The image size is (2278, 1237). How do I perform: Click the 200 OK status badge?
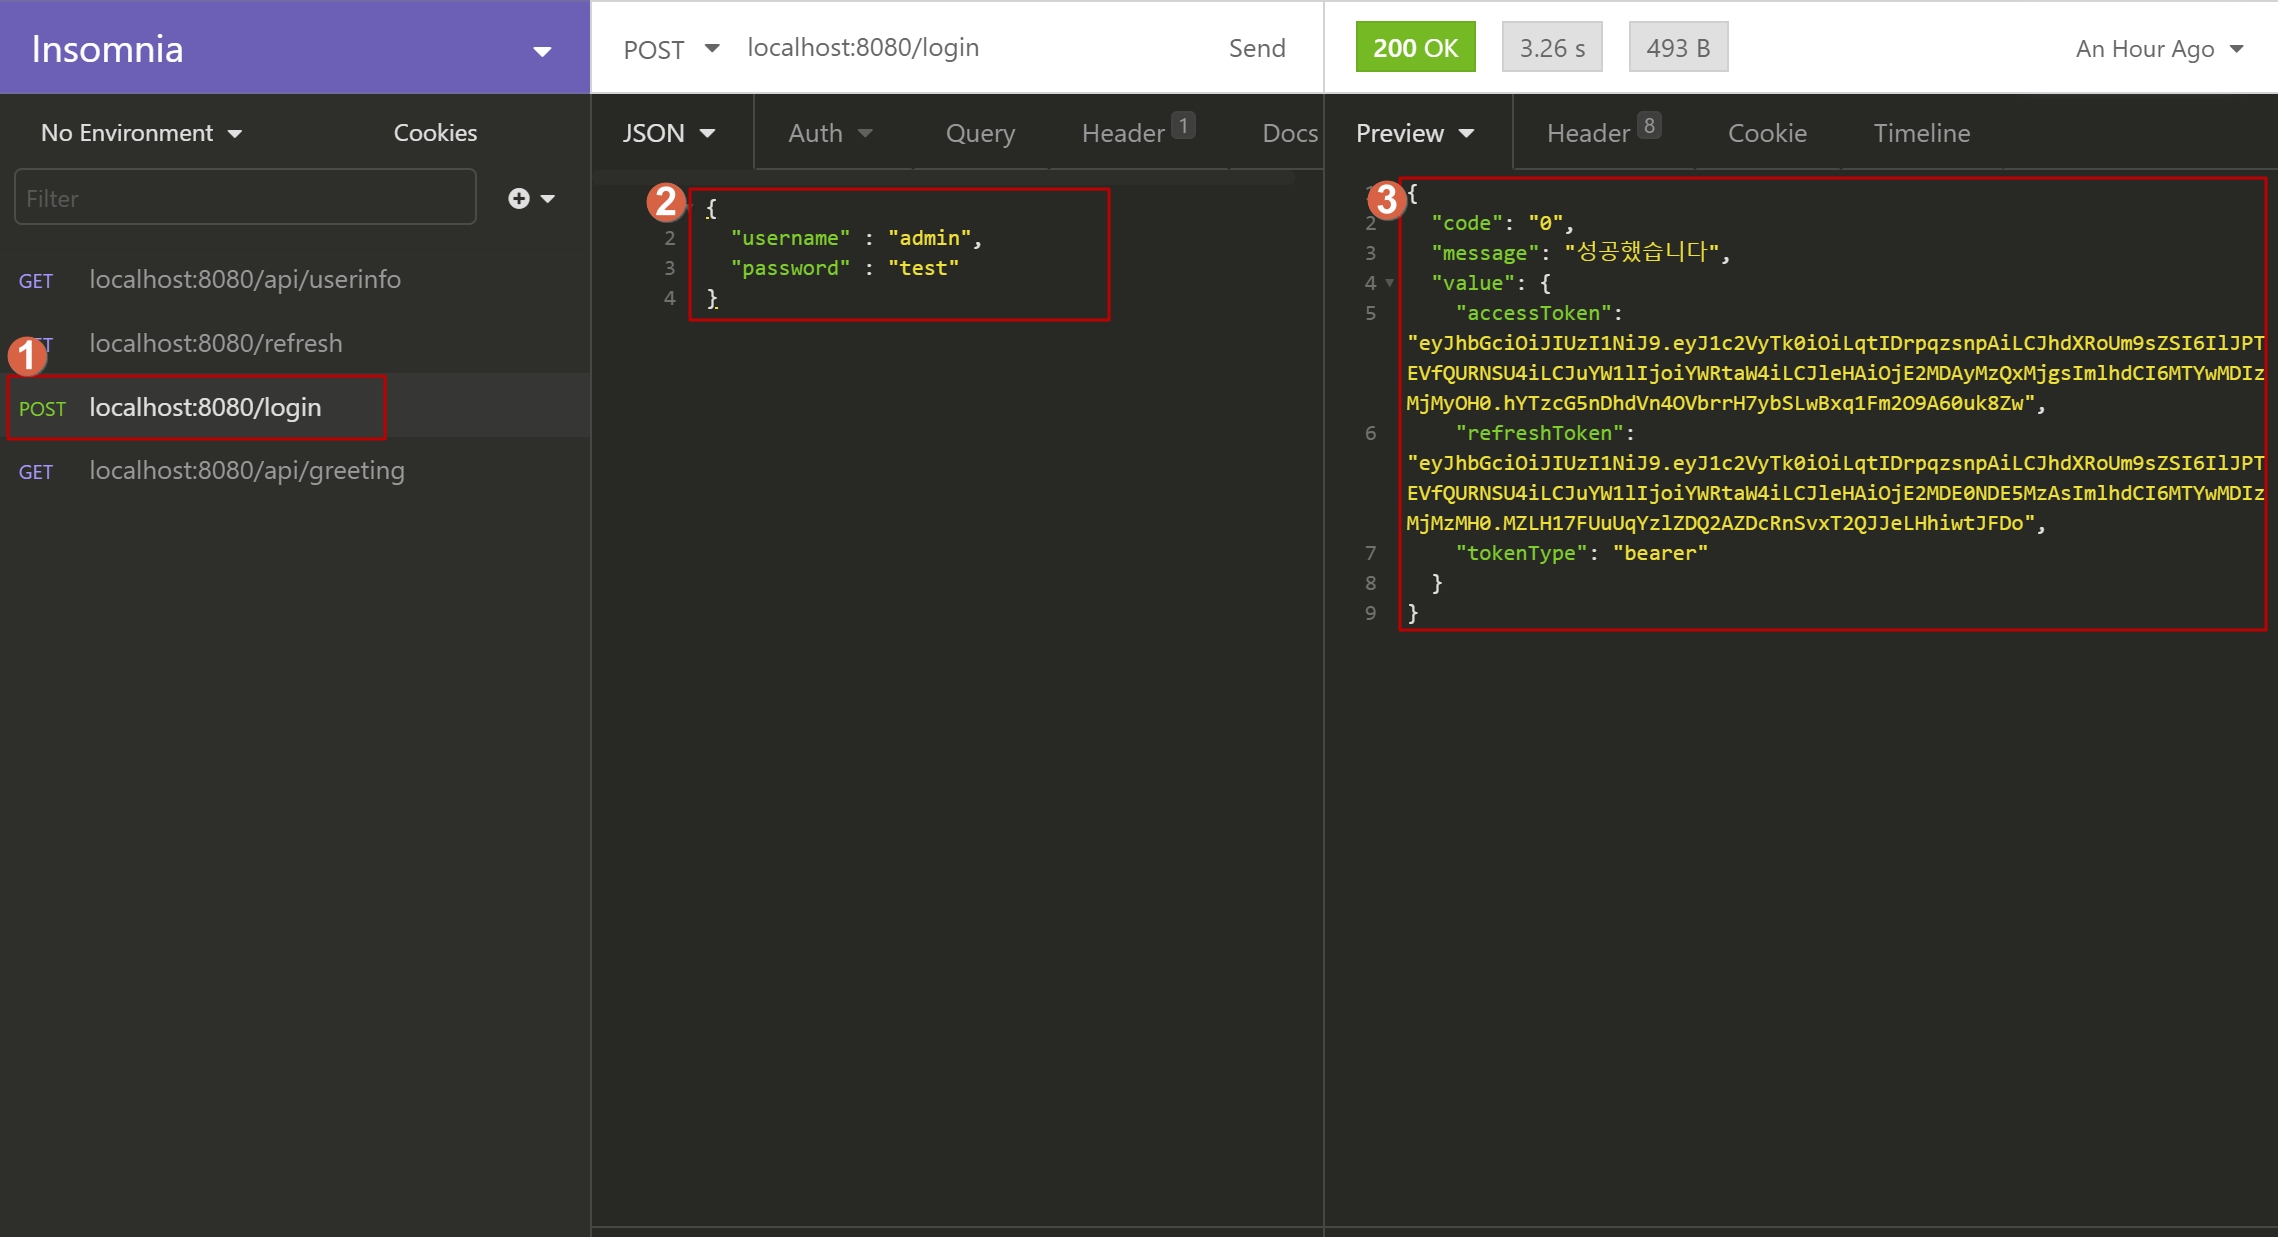tap(1415, 47)
